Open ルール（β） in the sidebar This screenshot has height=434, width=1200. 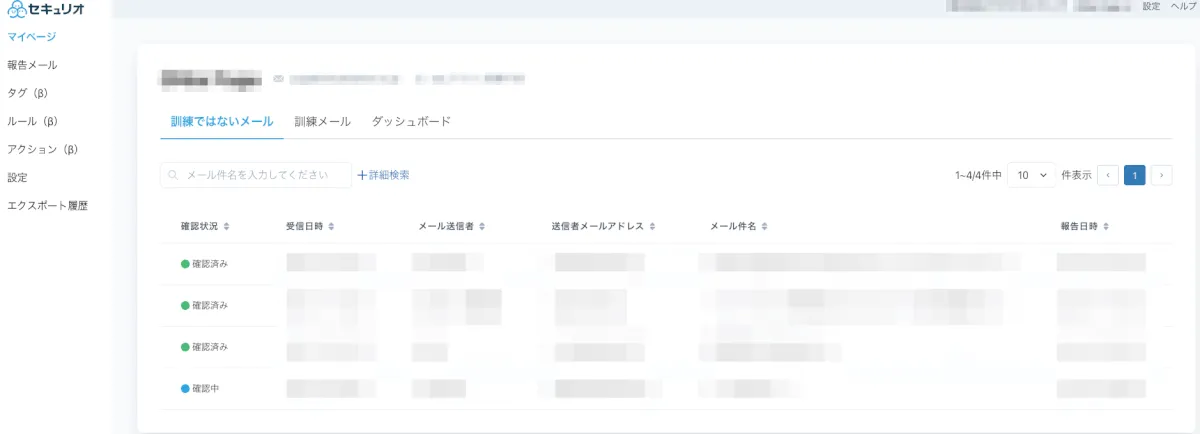coord(32,121)
